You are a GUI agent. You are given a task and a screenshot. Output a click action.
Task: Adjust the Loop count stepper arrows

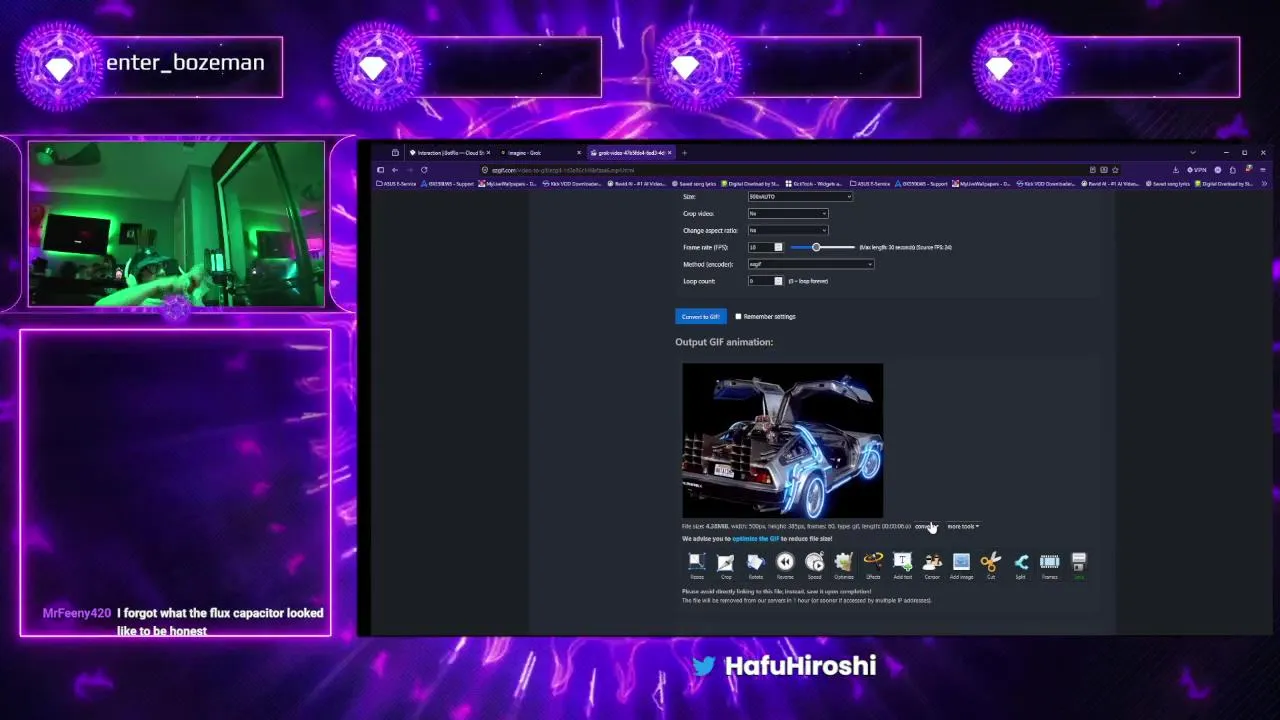(x=779, y=281)
